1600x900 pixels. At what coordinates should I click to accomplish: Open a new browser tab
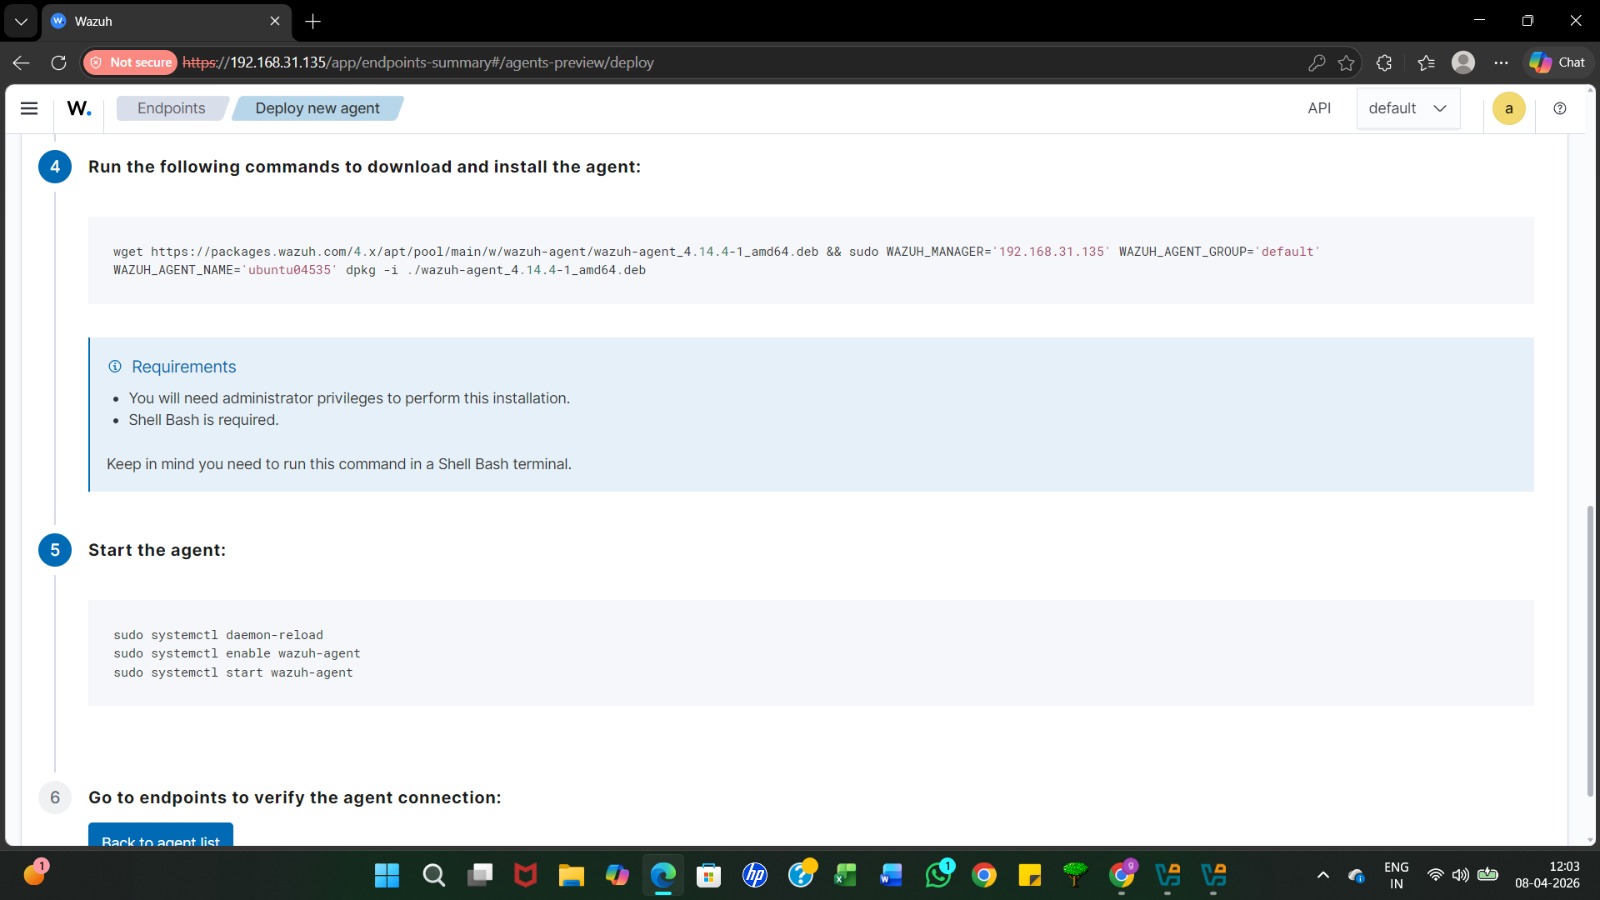[313, 21]
